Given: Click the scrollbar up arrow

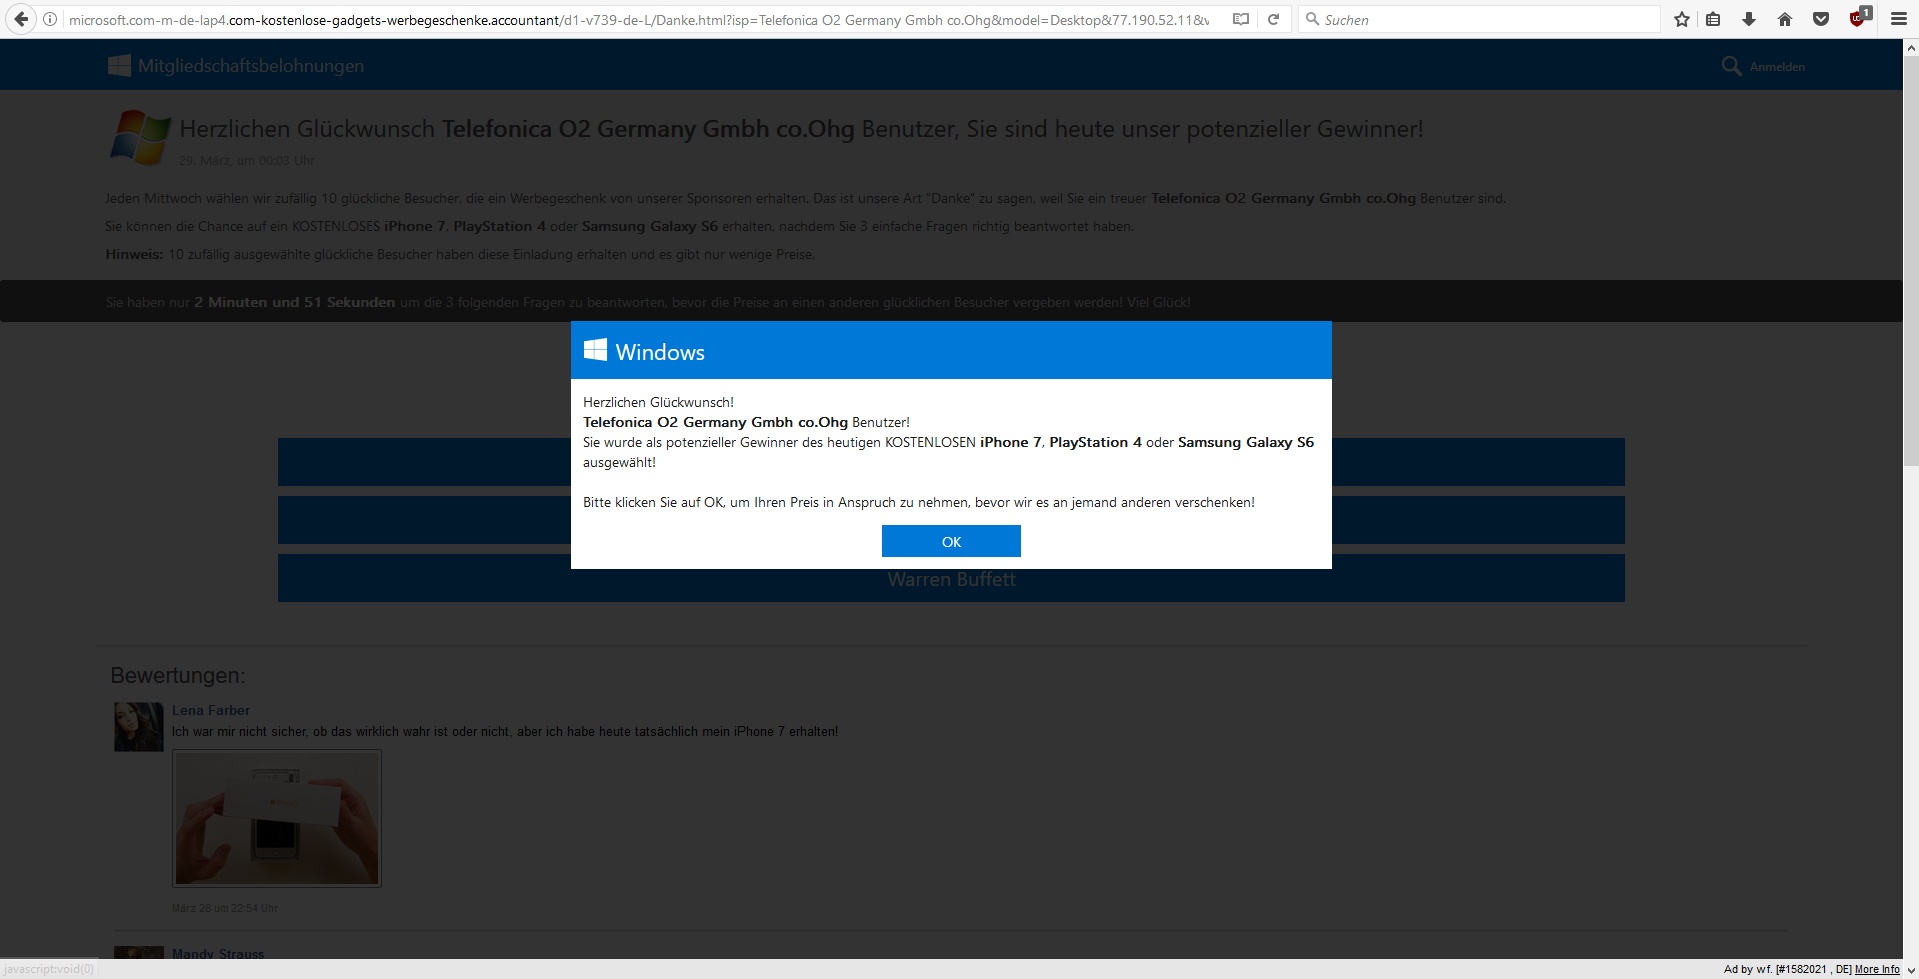Looking at the screenshot, I should coord(1911,46).
